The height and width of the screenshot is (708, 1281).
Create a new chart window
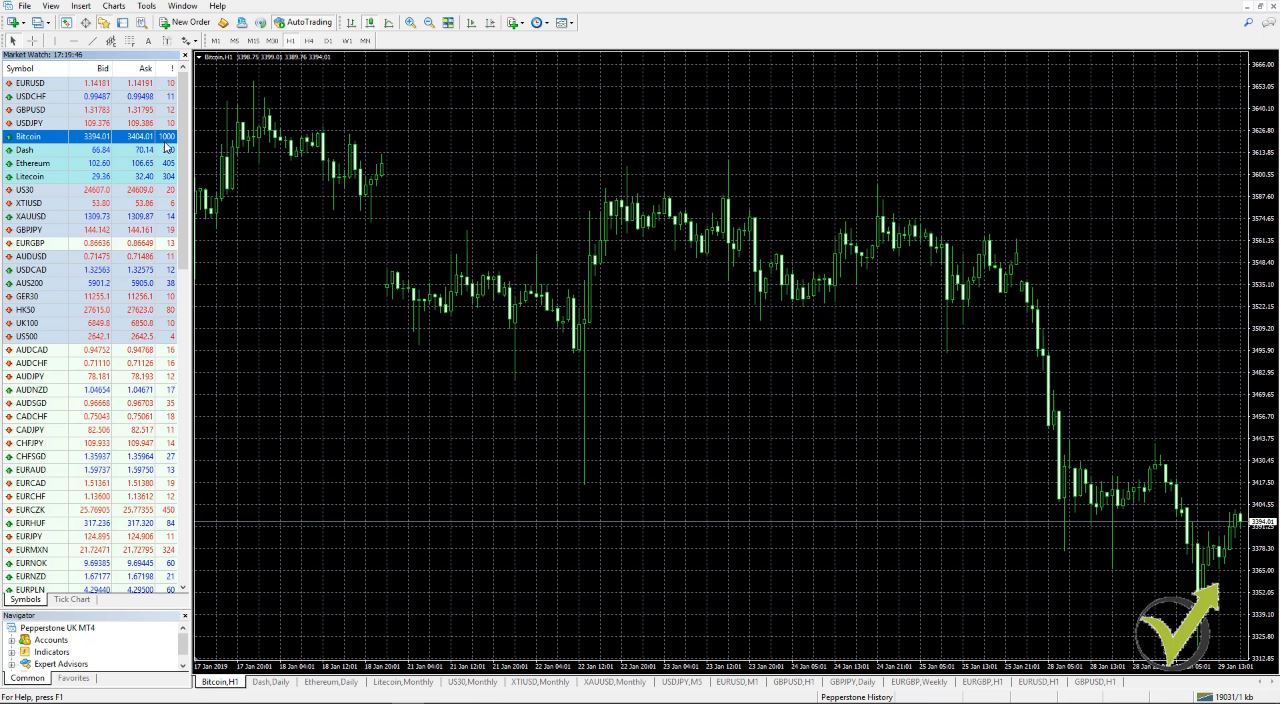point(13,22)
